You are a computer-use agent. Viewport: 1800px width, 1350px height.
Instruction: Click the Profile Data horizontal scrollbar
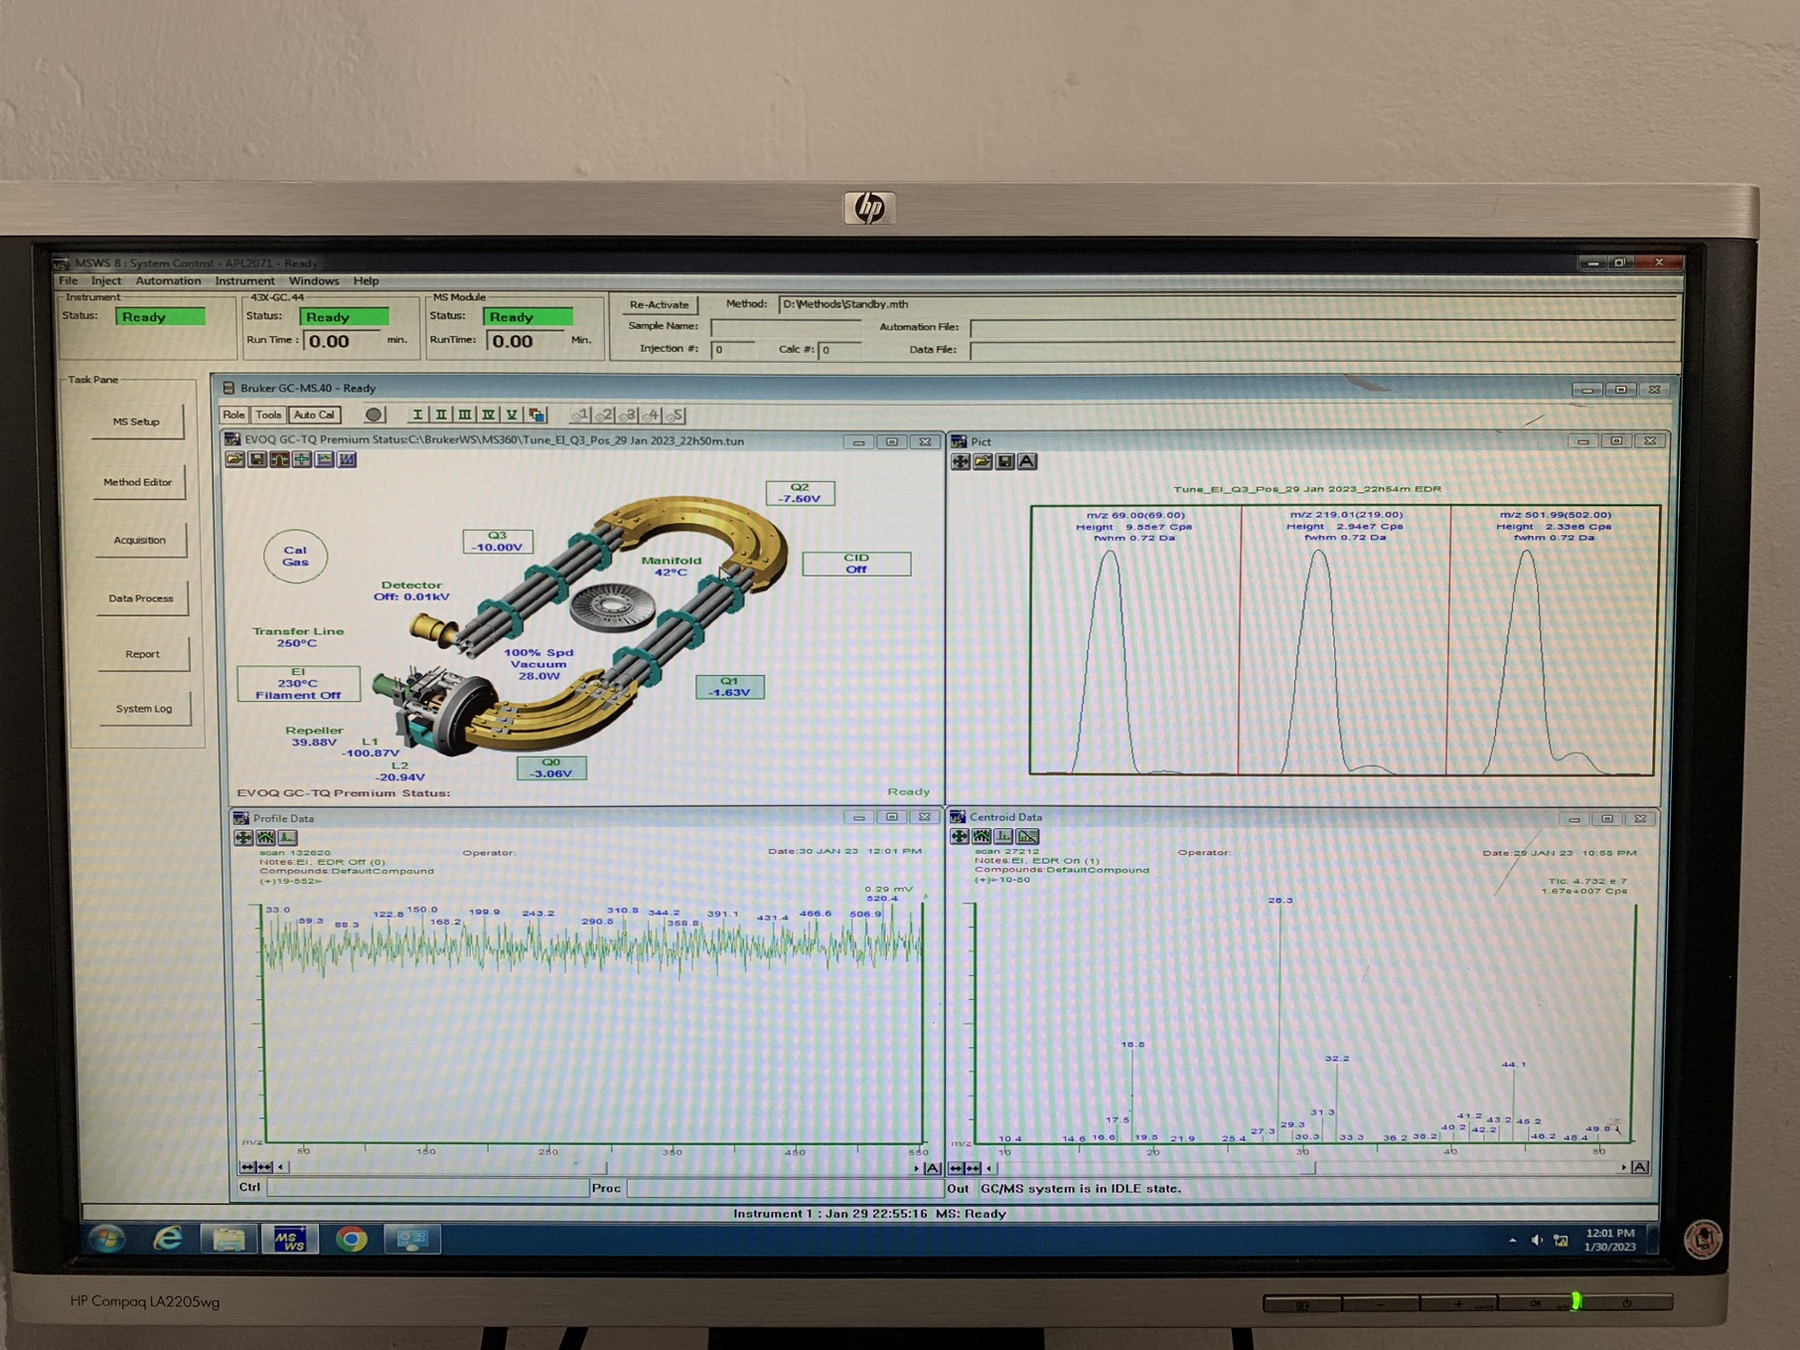click(600, 1167)
